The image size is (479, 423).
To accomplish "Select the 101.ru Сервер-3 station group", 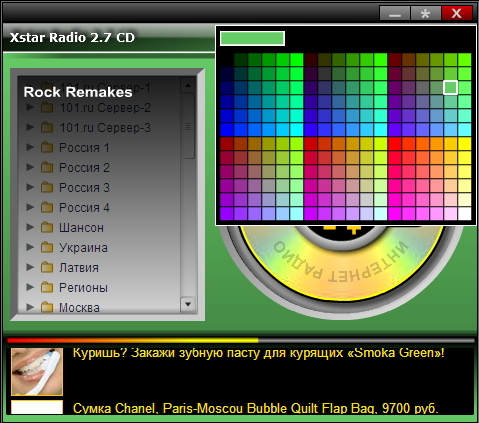I will pyautogui.click(x=105, y=128).
